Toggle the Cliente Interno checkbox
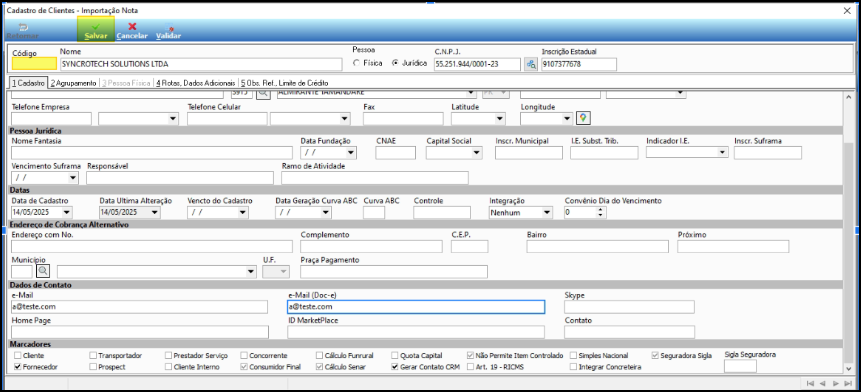This screenshot has width=861, height=392. (169, 367)
